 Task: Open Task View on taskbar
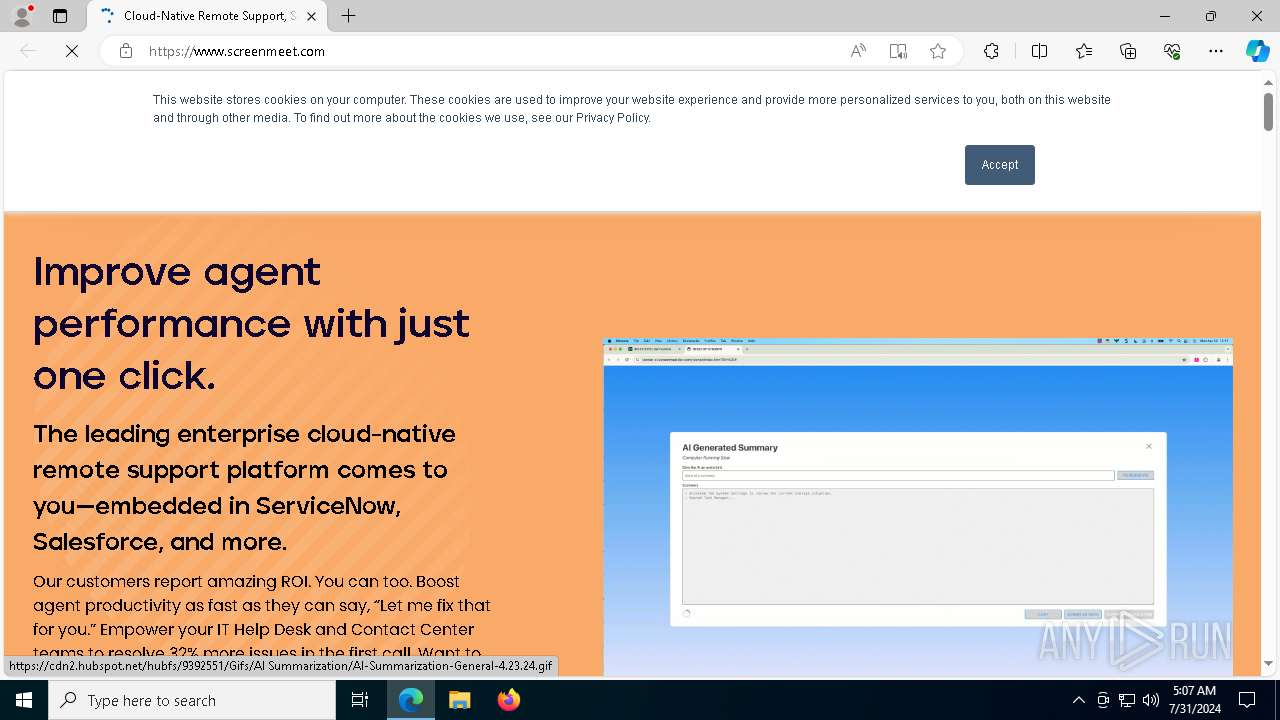tap(360, 700)
